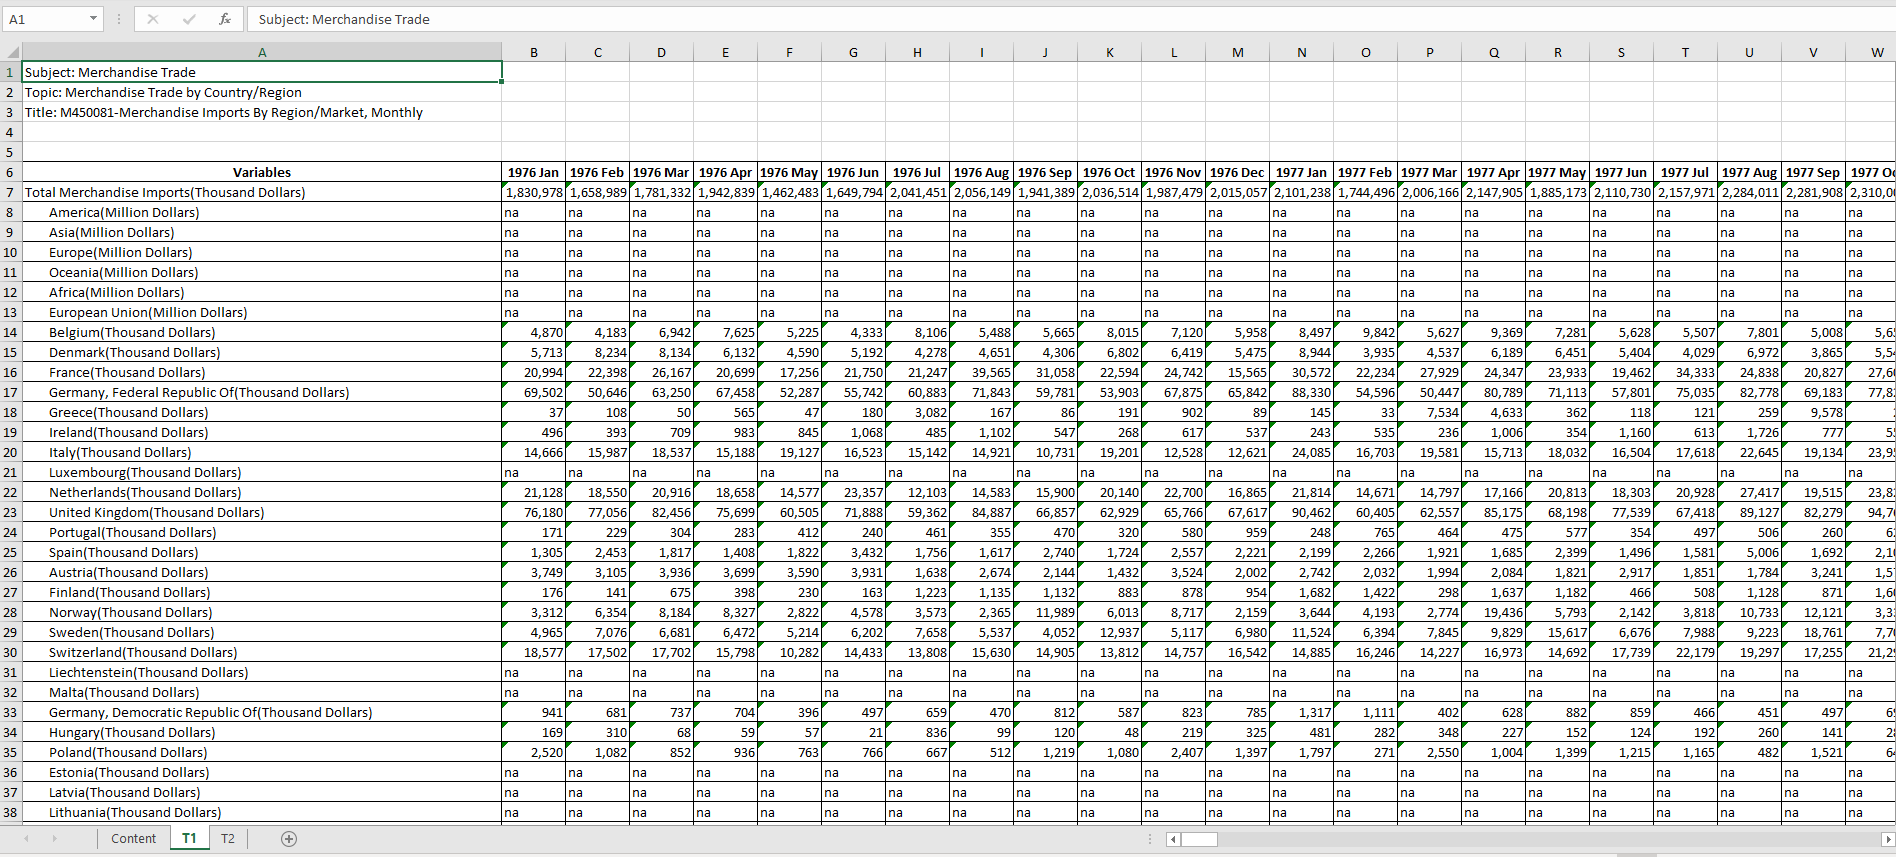
Task: Click the horizontal scrollbar left arrow
Action: point(1174,840)
